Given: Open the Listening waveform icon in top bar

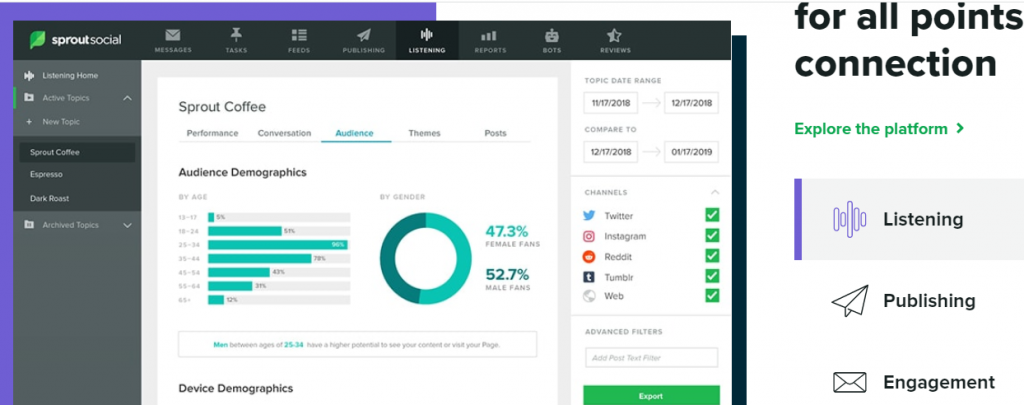Looking at the screenshot, I should pyautogui.click(x=427, y=35).
